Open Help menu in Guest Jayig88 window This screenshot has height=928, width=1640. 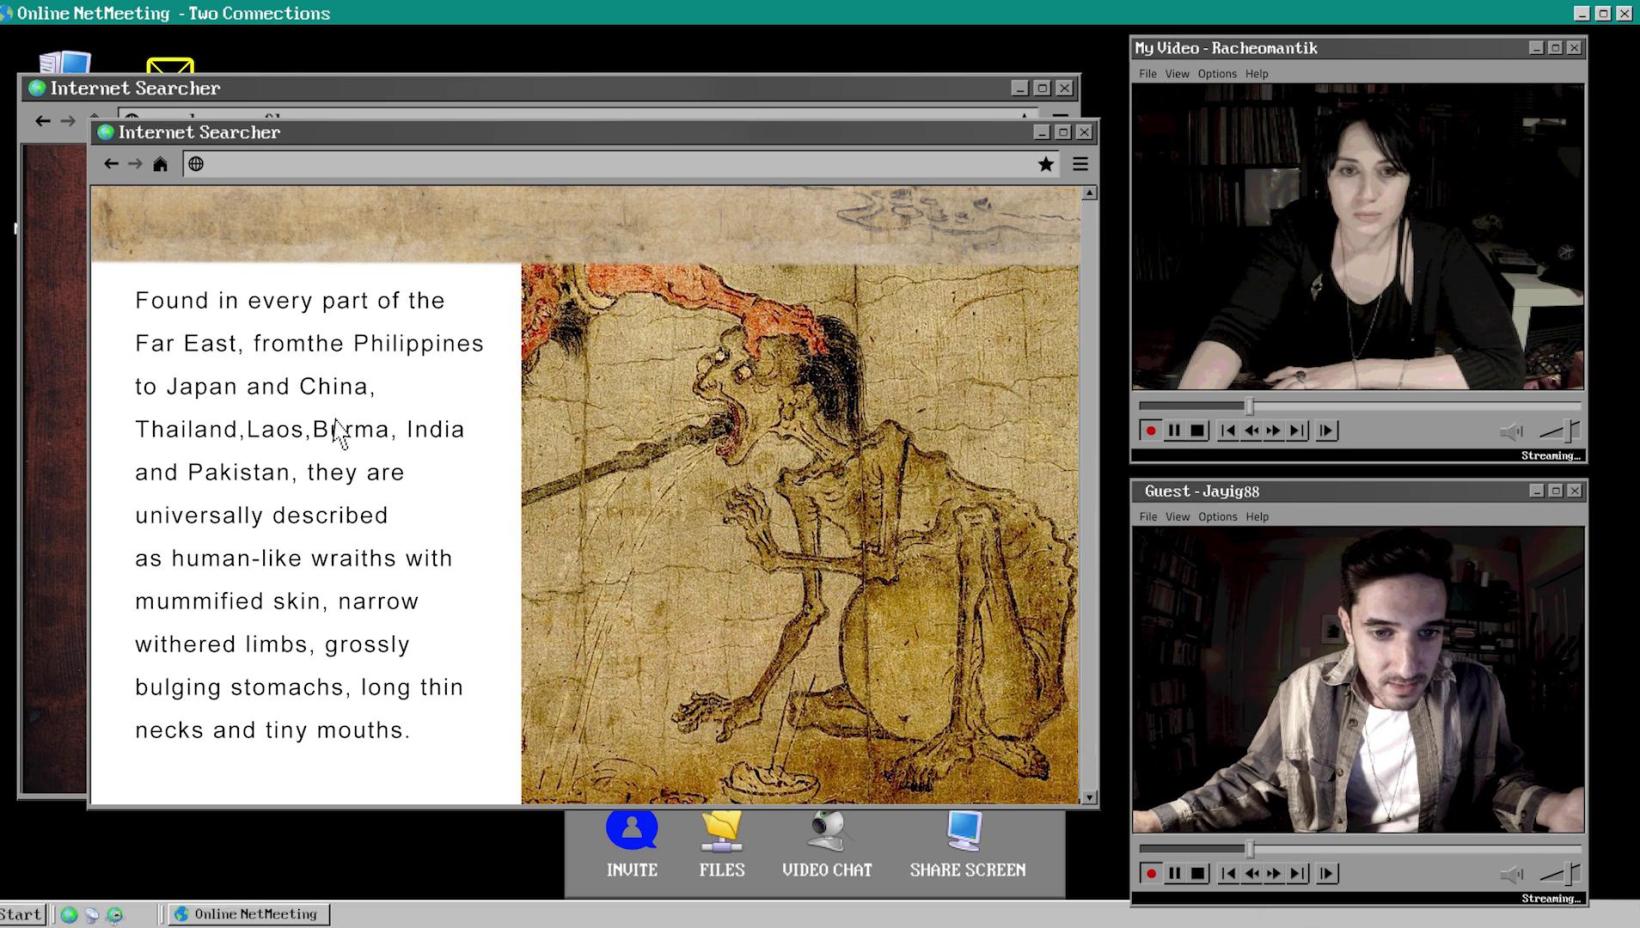coord(1257,517)
